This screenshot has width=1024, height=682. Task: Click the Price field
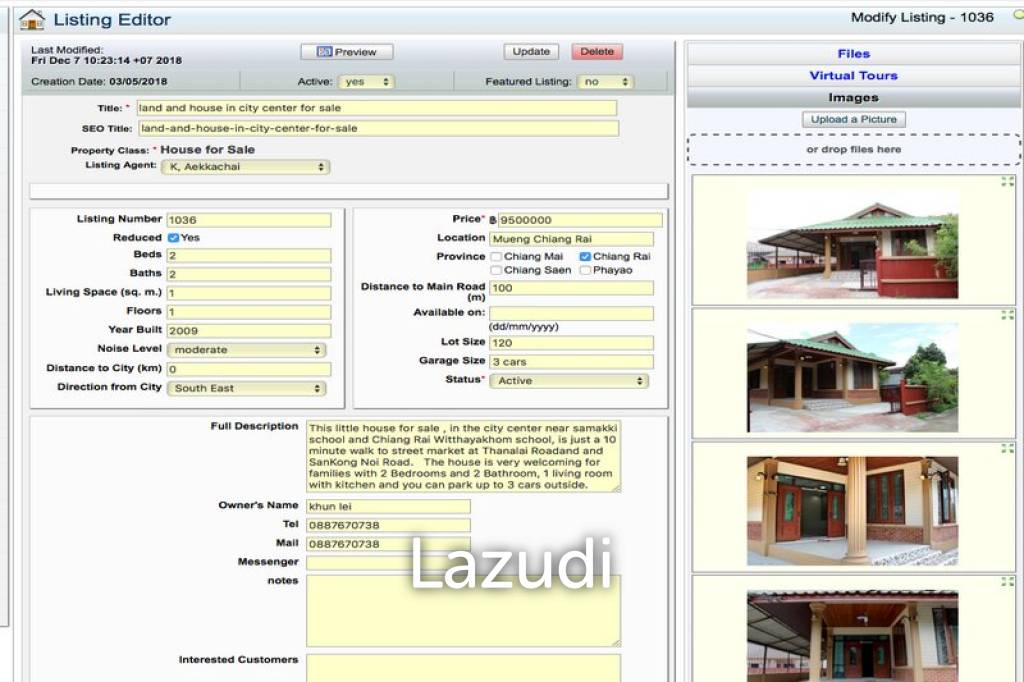580,220
